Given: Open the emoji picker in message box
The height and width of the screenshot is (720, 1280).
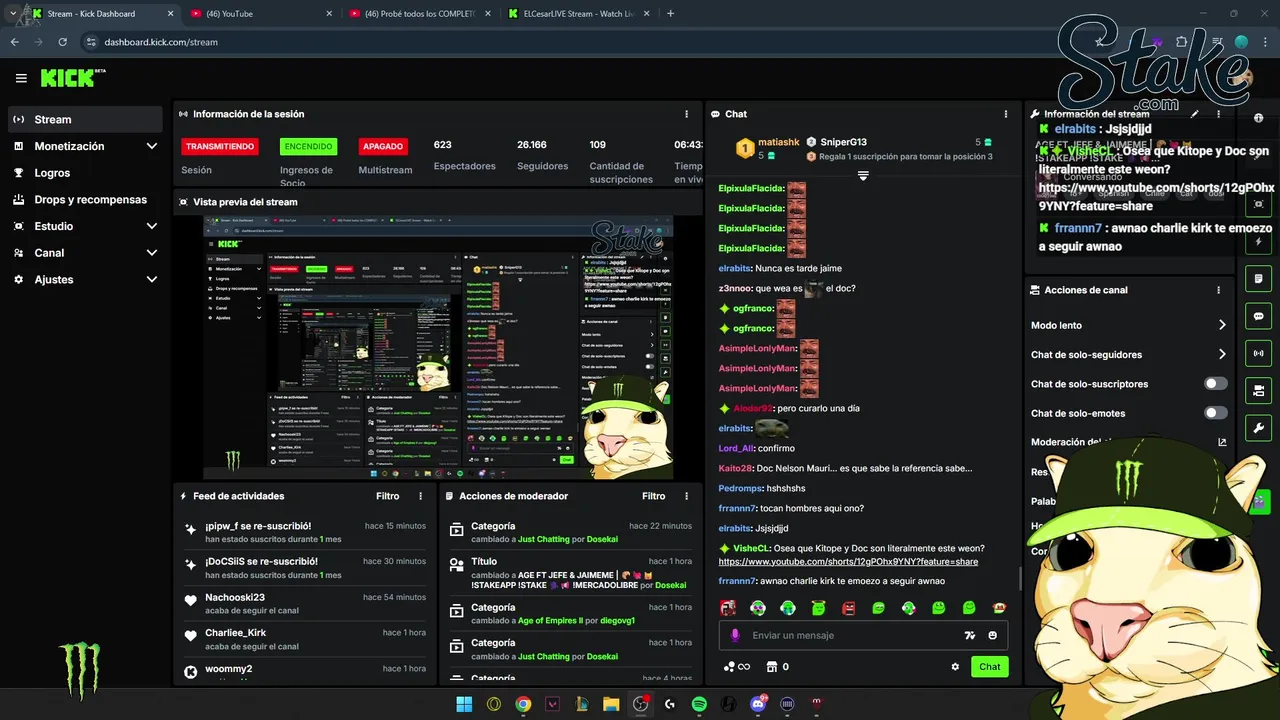Looking at the screenshot, I should coord(993,635).
